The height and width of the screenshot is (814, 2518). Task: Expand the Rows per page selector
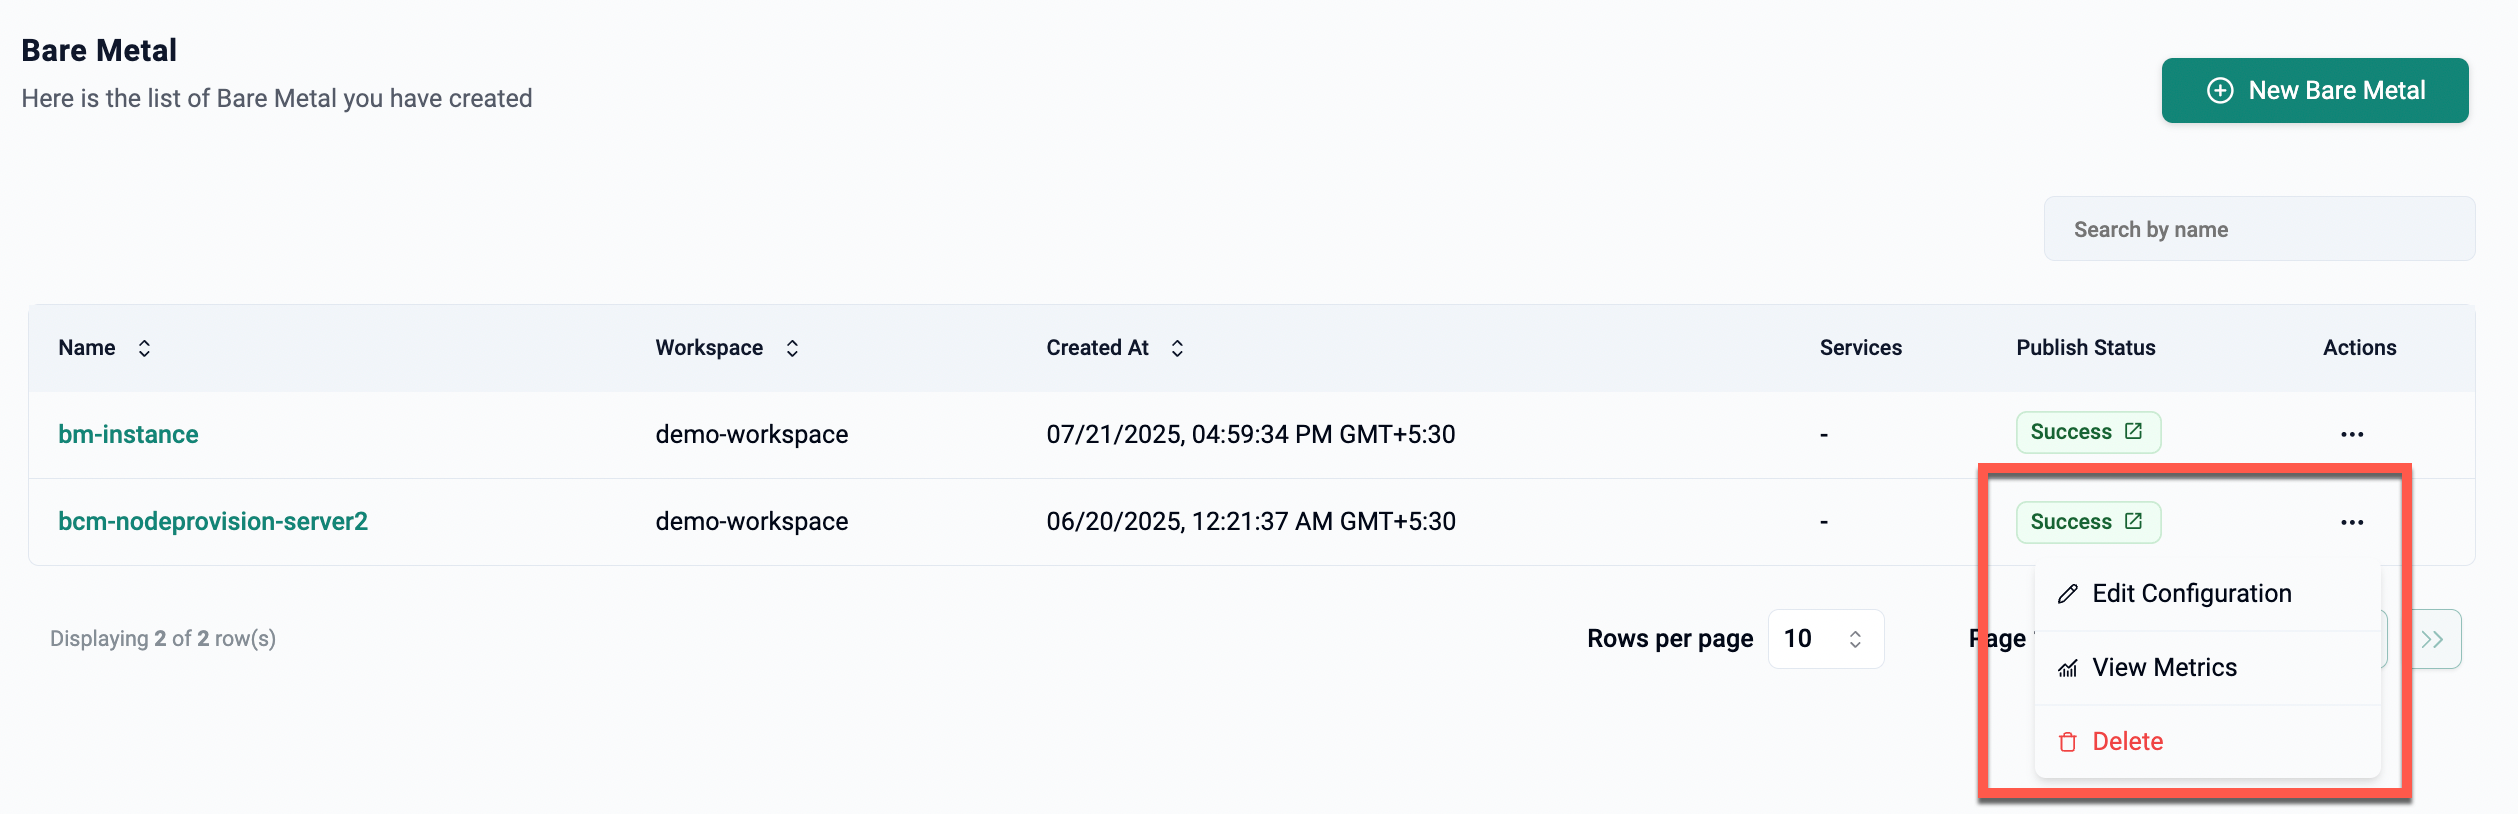pos(1826,639)
